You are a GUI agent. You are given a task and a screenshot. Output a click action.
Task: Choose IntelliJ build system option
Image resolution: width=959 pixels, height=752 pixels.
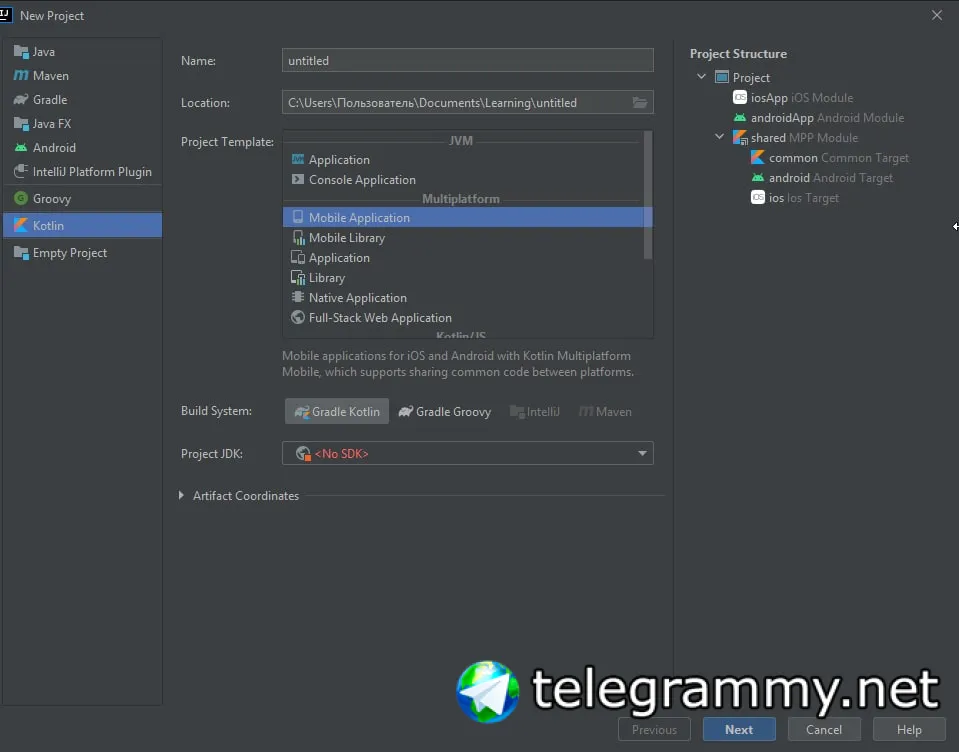click(535, 411)
